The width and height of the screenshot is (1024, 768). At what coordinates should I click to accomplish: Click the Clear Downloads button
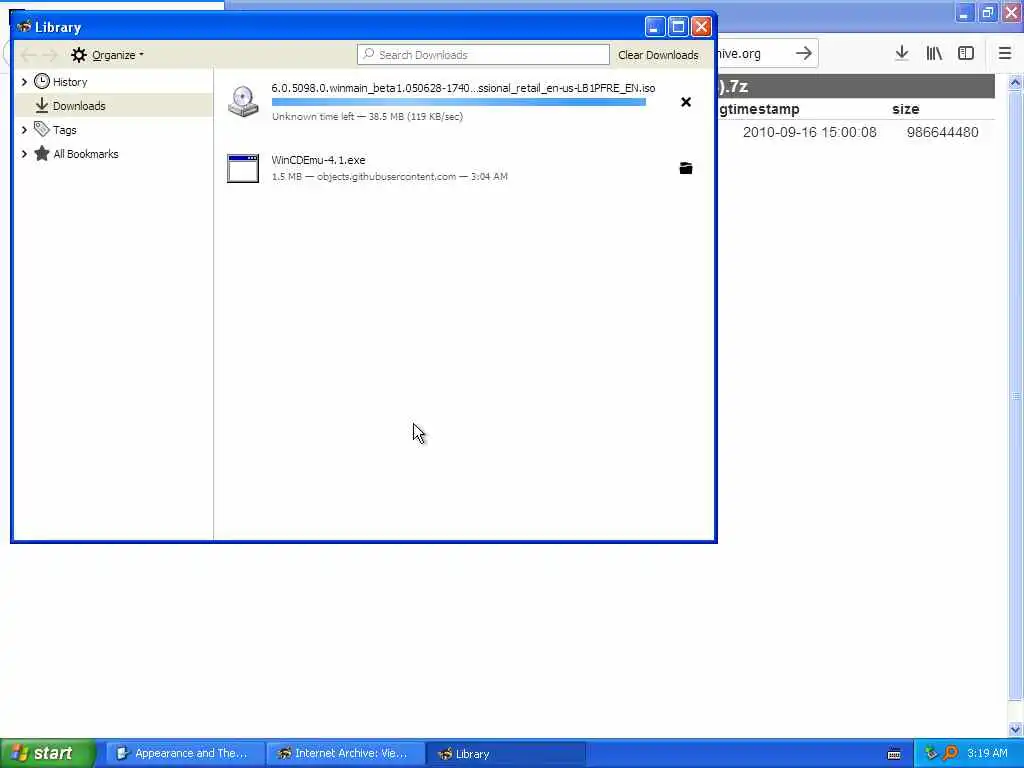[658, 55]
